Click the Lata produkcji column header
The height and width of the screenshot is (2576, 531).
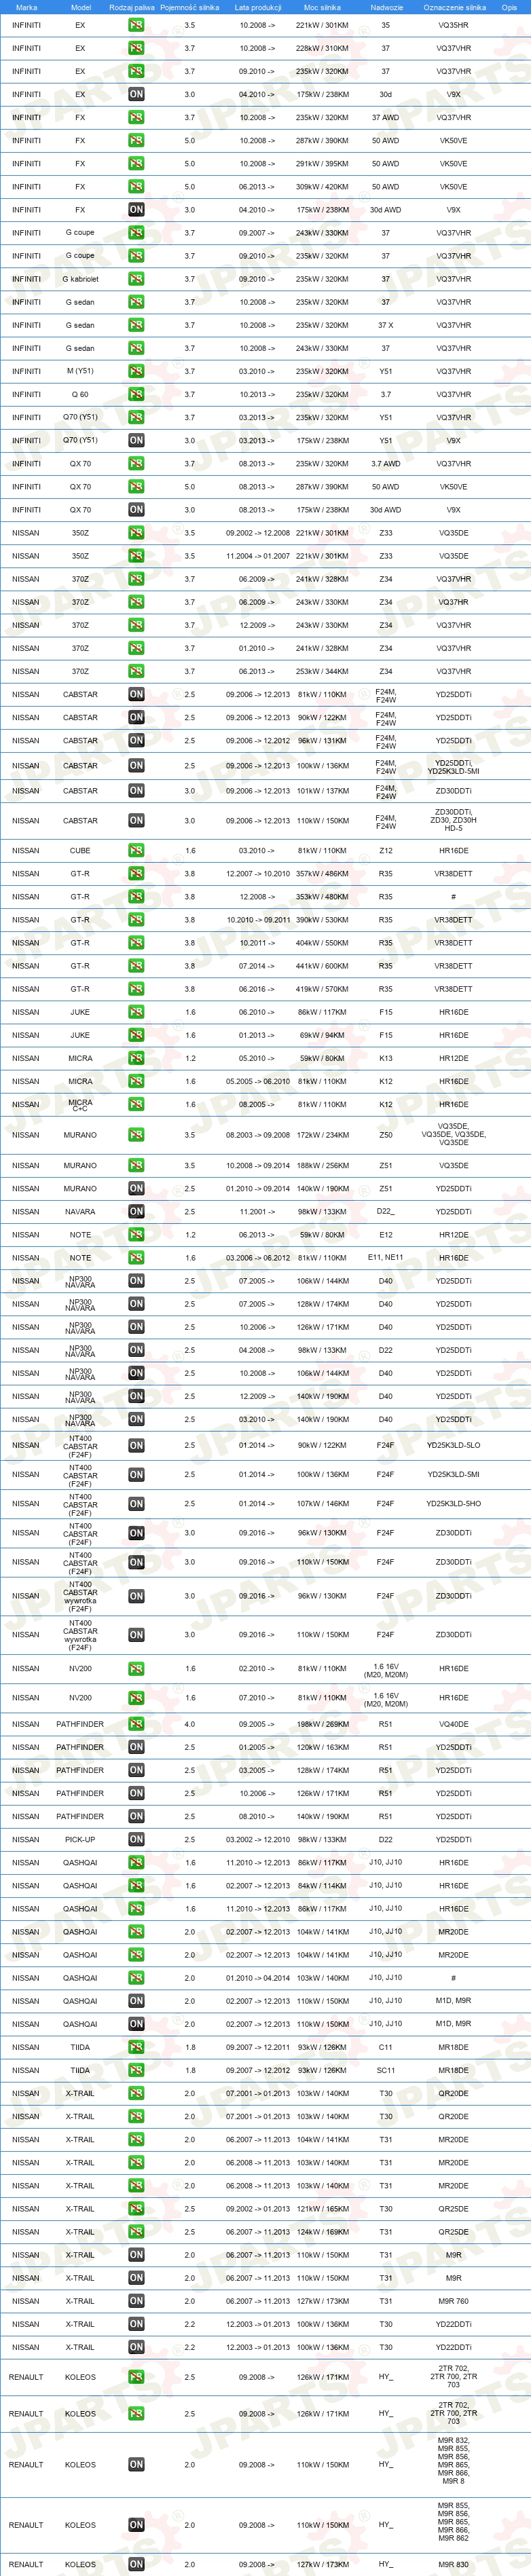coord(257,7)
